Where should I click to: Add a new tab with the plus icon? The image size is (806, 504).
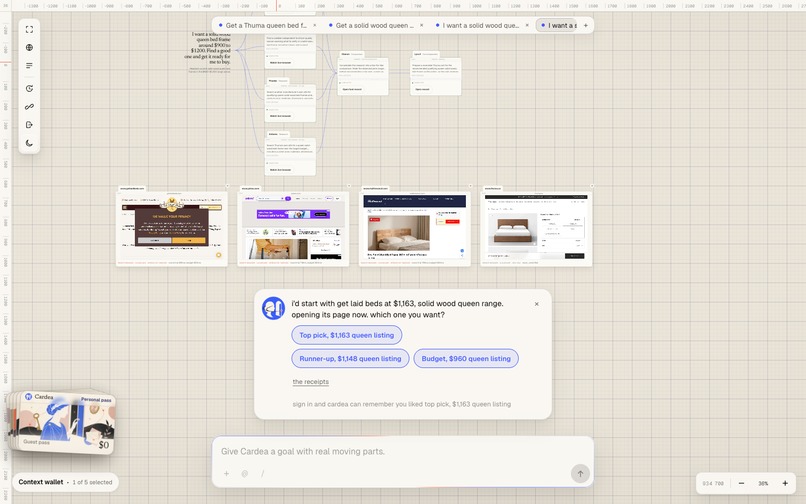585,25
